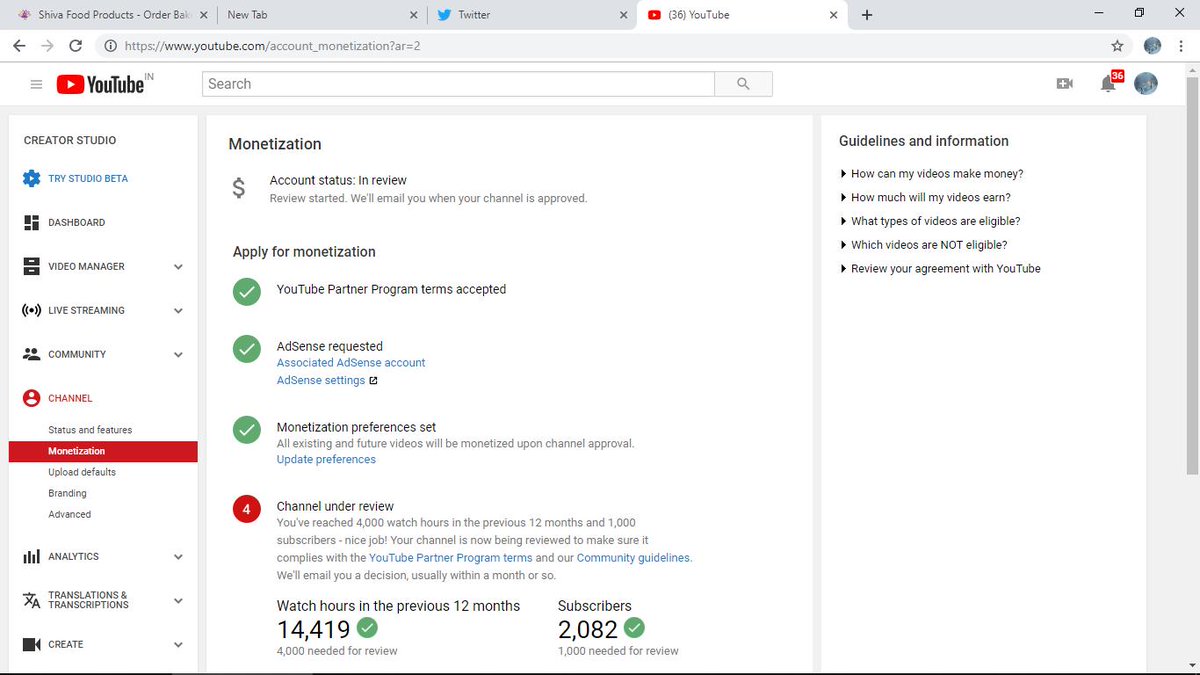Screen dimensions: 1200x675
Task: Open the AdSense settings link
Action: click(x=321, y=381)
